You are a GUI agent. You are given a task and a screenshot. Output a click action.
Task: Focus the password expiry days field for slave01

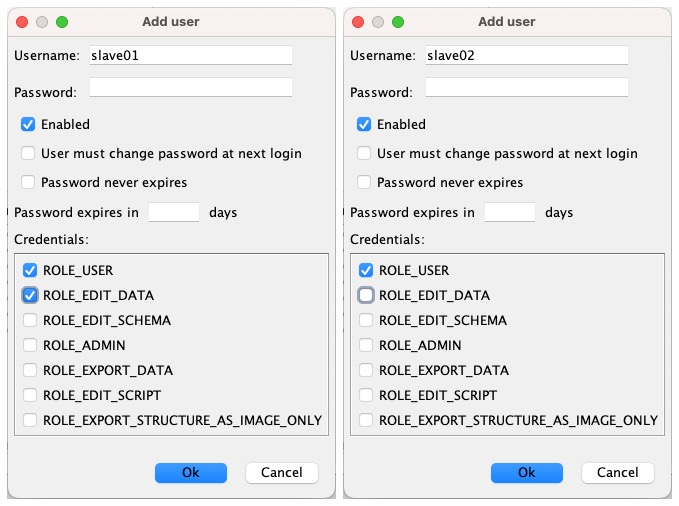[x=174, y=212]
